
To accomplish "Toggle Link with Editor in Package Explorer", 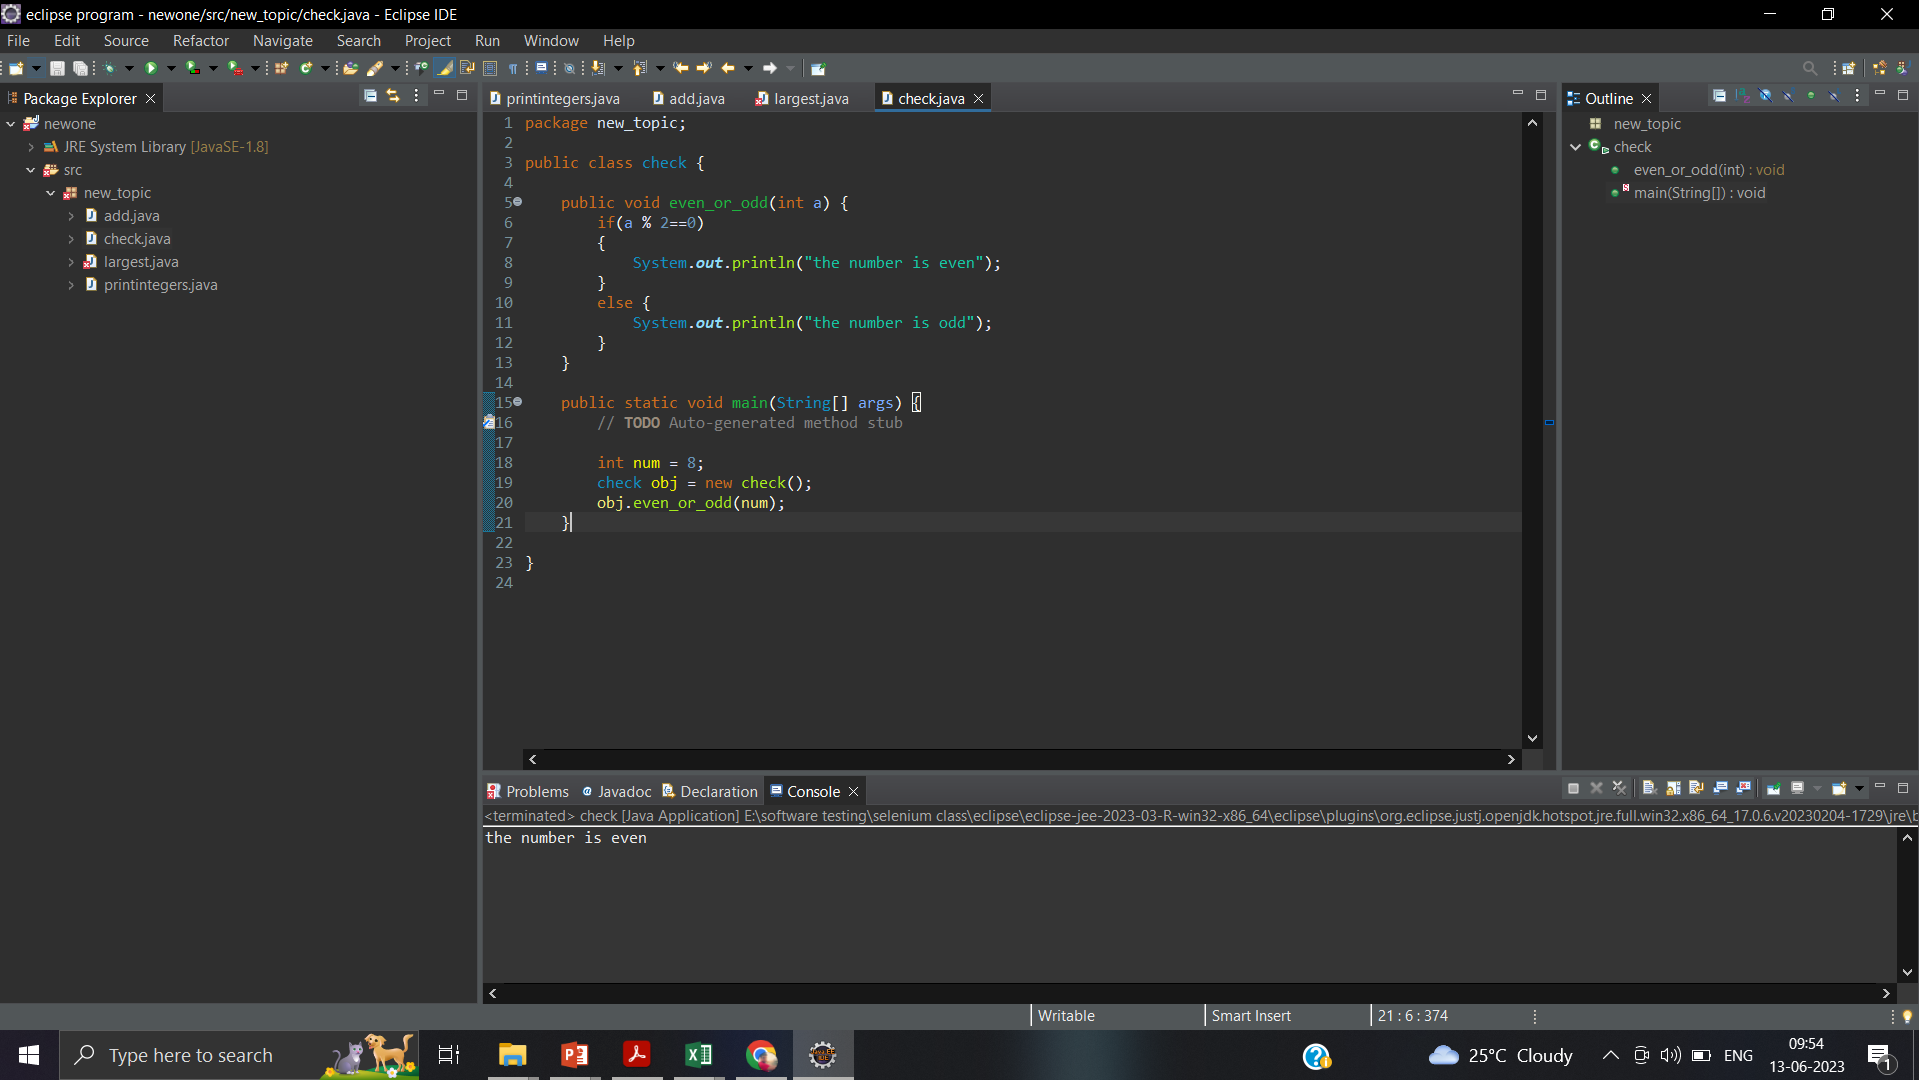I will click(x=393, y=96).
